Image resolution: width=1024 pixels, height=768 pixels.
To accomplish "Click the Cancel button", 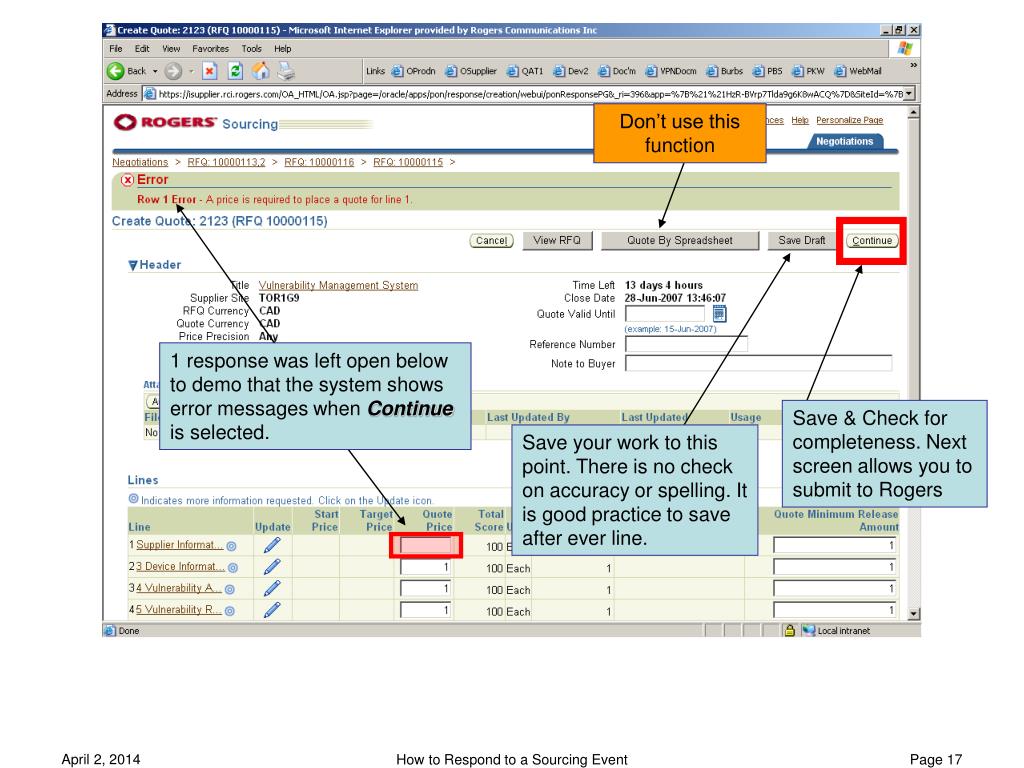I will click(x=492, y=241).
